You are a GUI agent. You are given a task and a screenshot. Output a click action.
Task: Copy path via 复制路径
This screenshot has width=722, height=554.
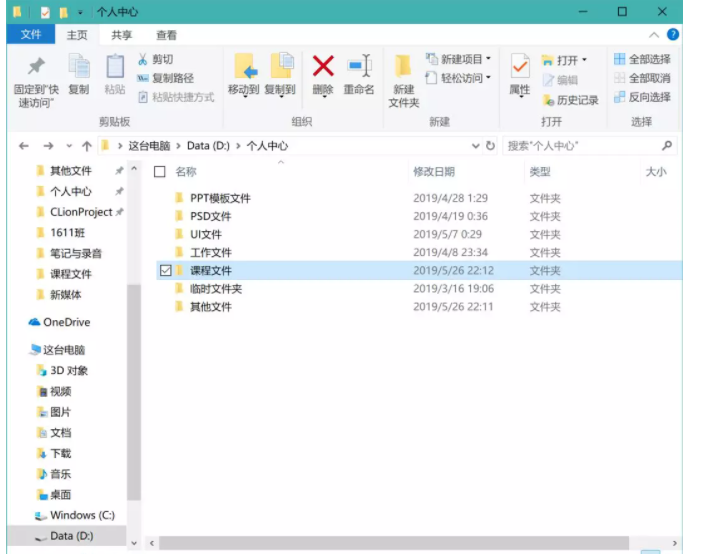pyautogui.click(x=166, y=78)
